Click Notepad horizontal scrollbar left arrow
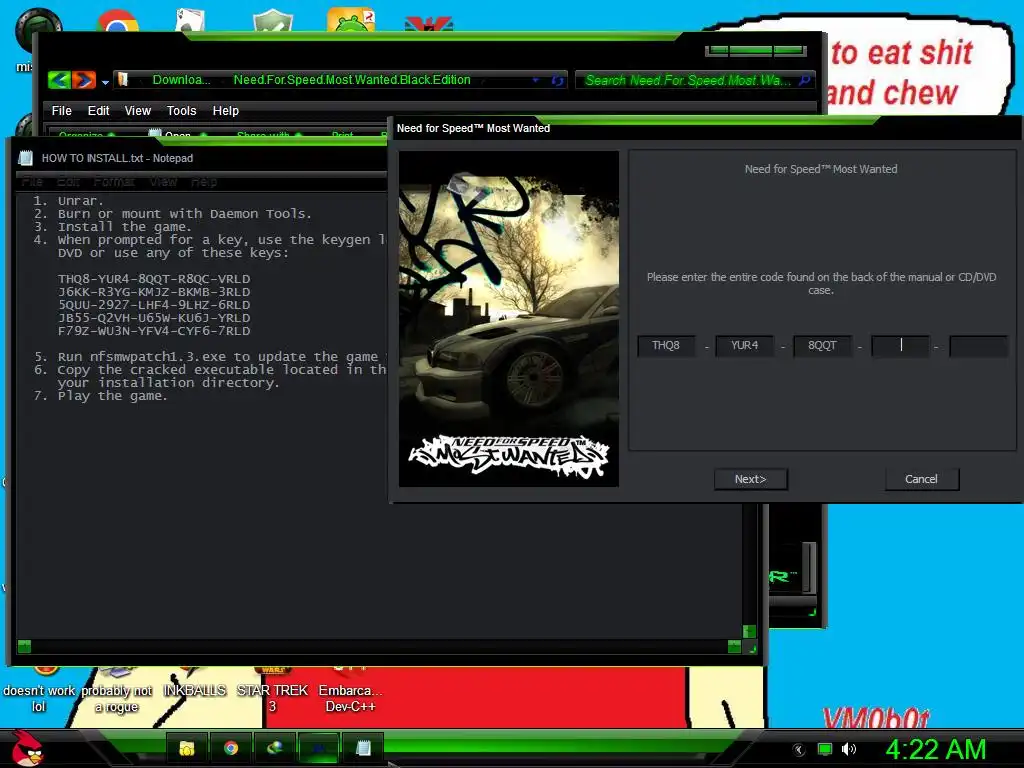Image resolution: width=1024 pixels, height=768 pixels. click(x=25, y=647)
